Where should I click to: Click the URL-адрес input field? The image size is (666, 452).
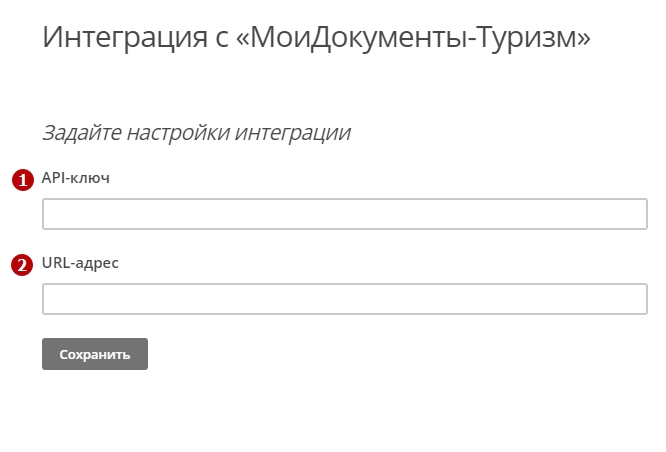345,299
